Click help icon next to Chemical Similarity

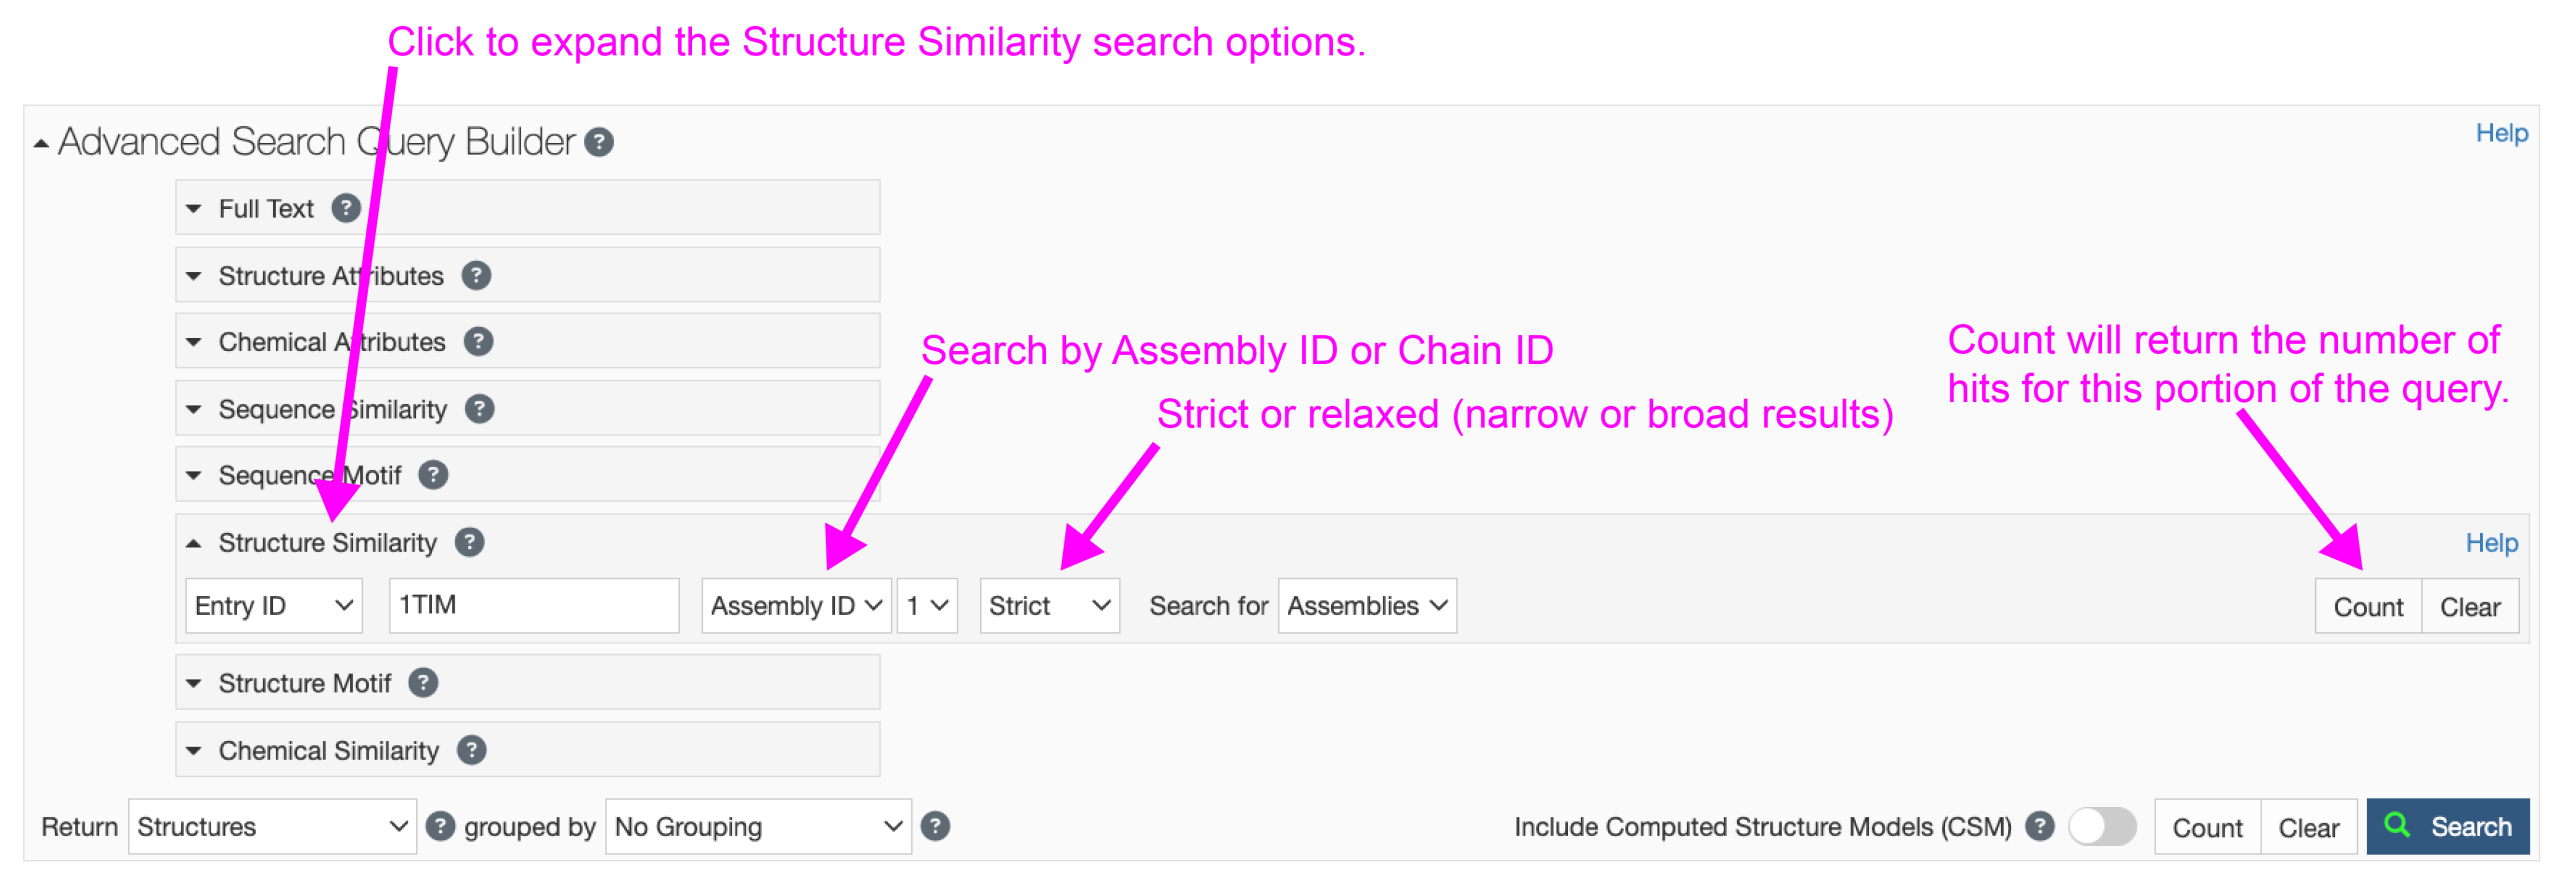471,750
